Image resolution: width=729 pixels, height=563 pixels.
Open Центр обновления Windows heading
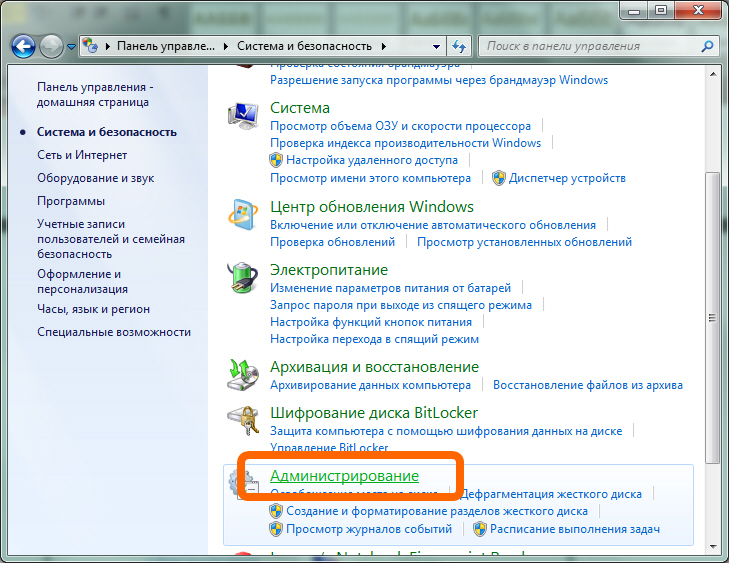[x=372, y=207]
